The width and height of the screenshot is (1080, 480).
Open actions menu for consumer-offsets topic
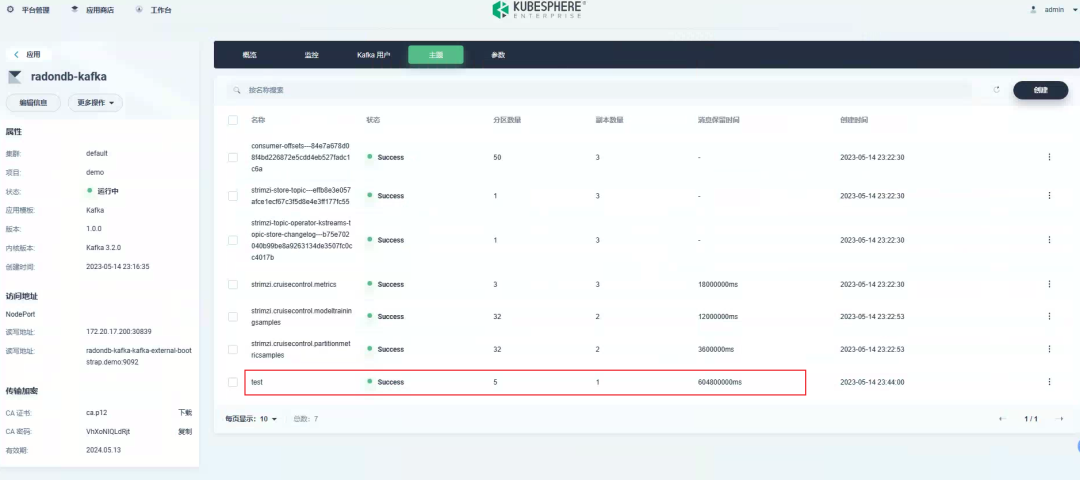[1049, 157]
